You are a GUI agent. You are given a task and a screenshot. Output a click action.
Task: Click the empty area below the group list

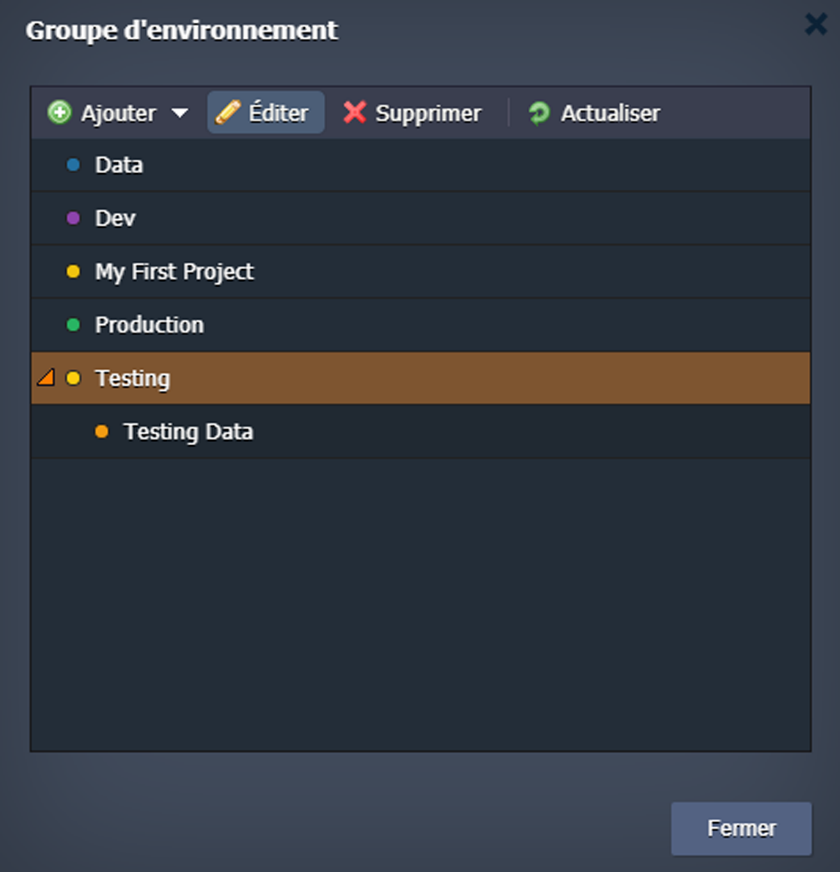click(420, 600)
